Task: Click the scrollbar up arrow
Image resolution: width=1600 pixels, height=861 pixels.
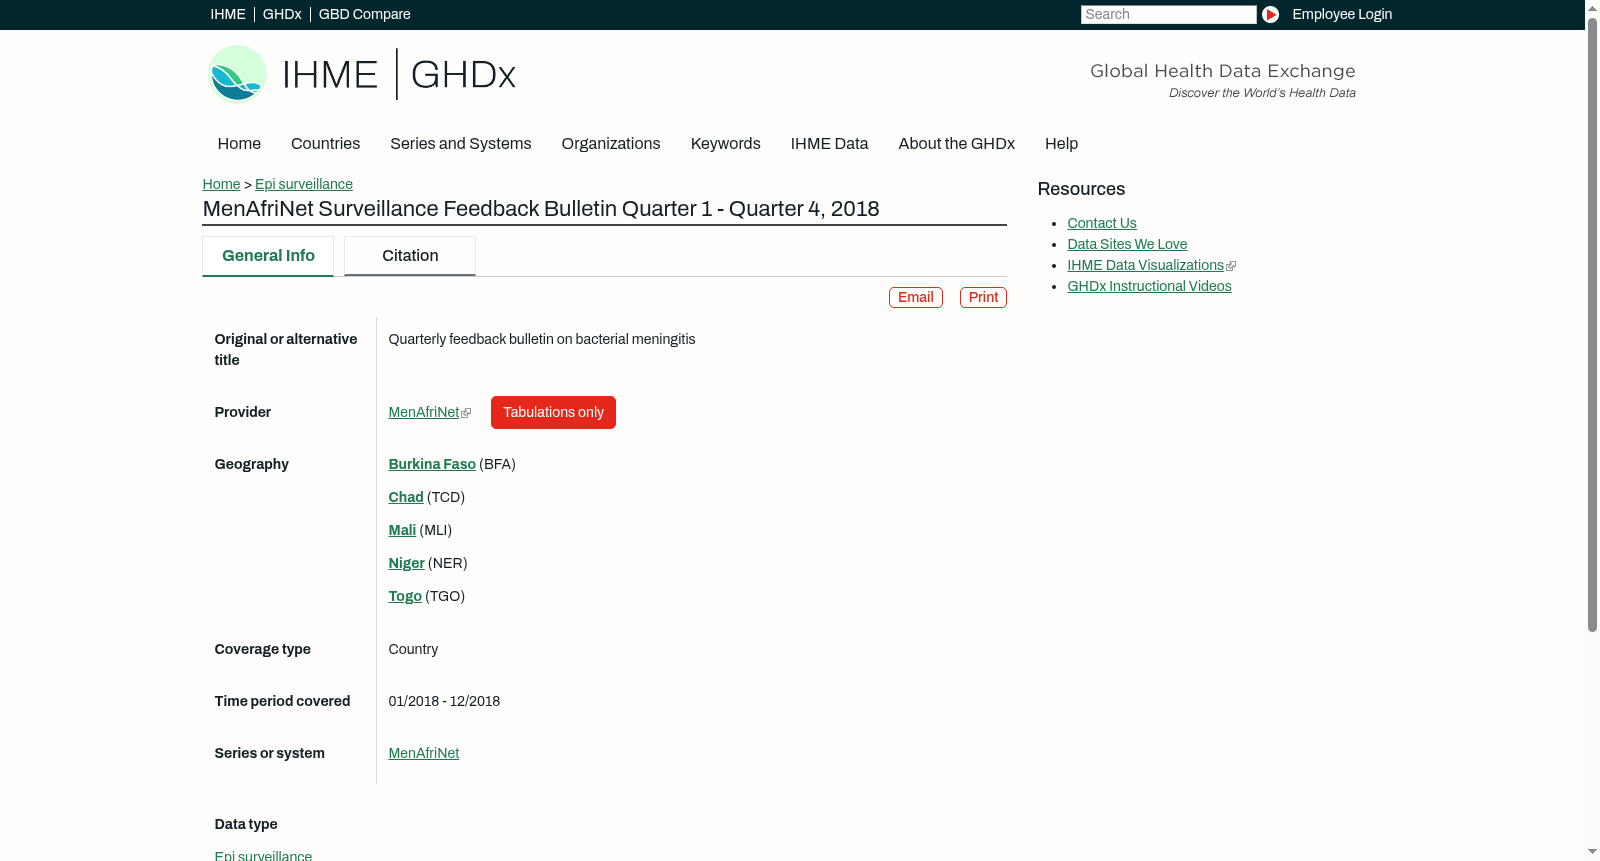Action: point(1592,7)
